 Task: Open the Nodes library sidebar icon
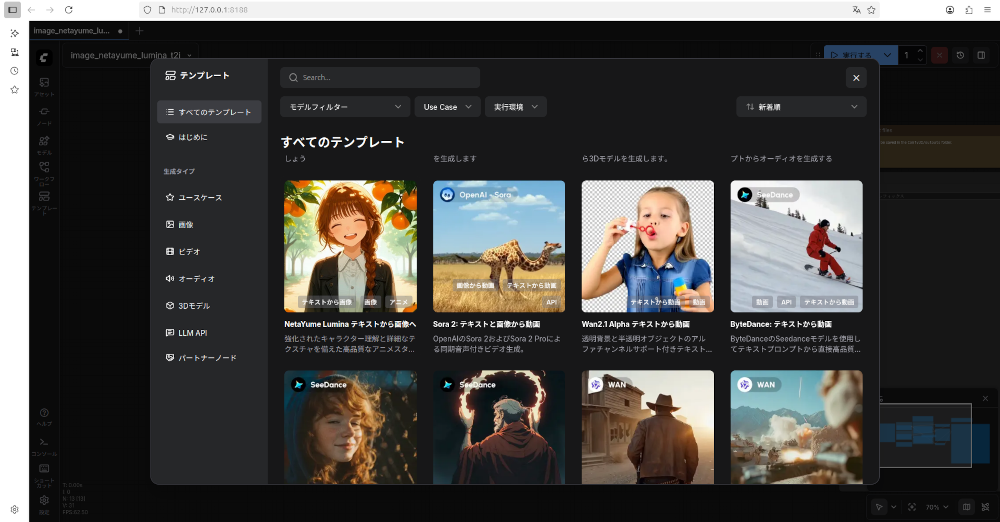[x=44, y=116]
